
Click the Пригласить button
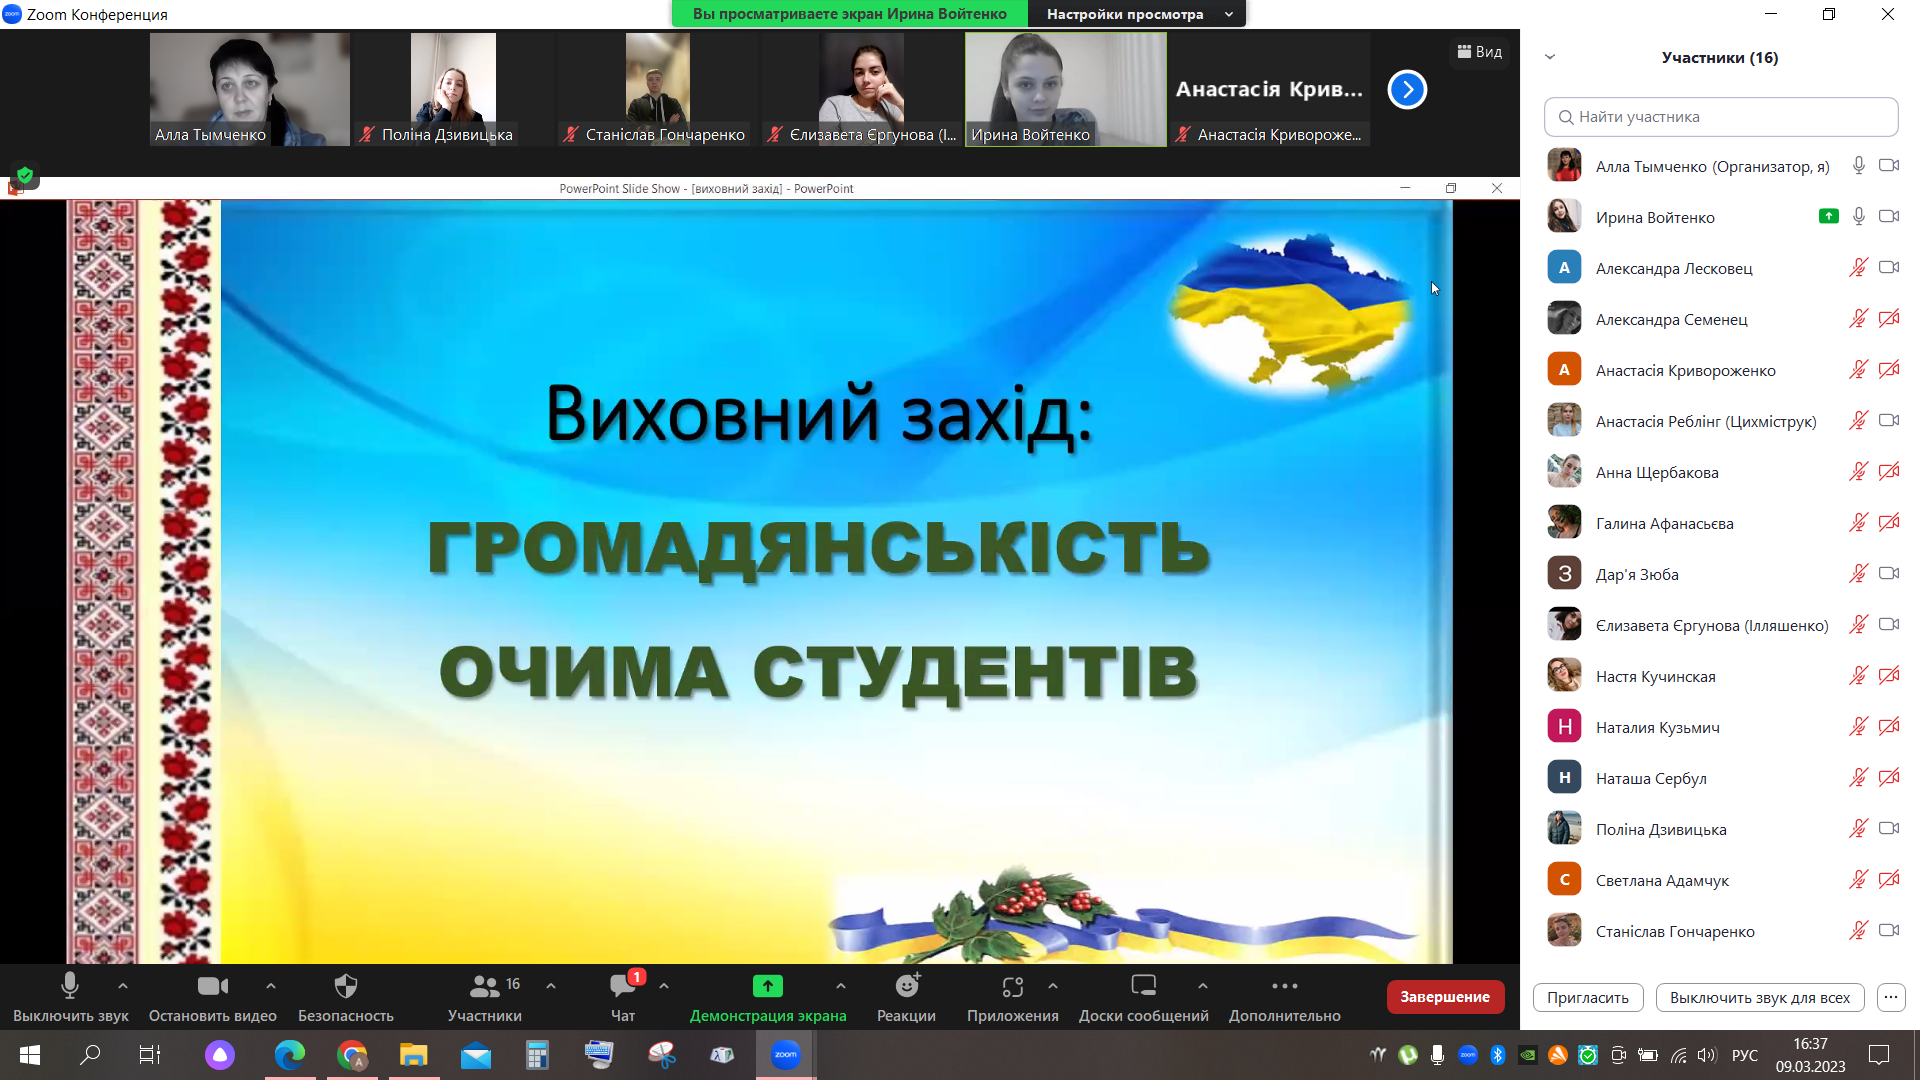1587,998
